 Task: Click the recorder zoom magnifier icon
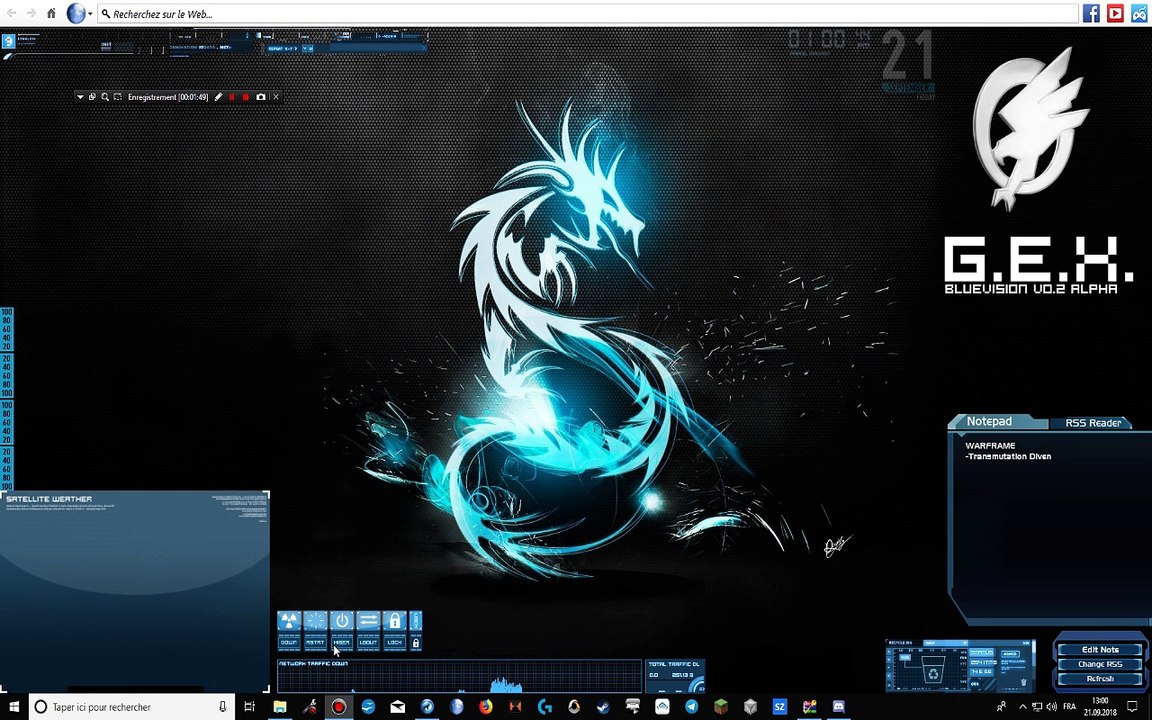pyautogui.click(x=105, y=97)
